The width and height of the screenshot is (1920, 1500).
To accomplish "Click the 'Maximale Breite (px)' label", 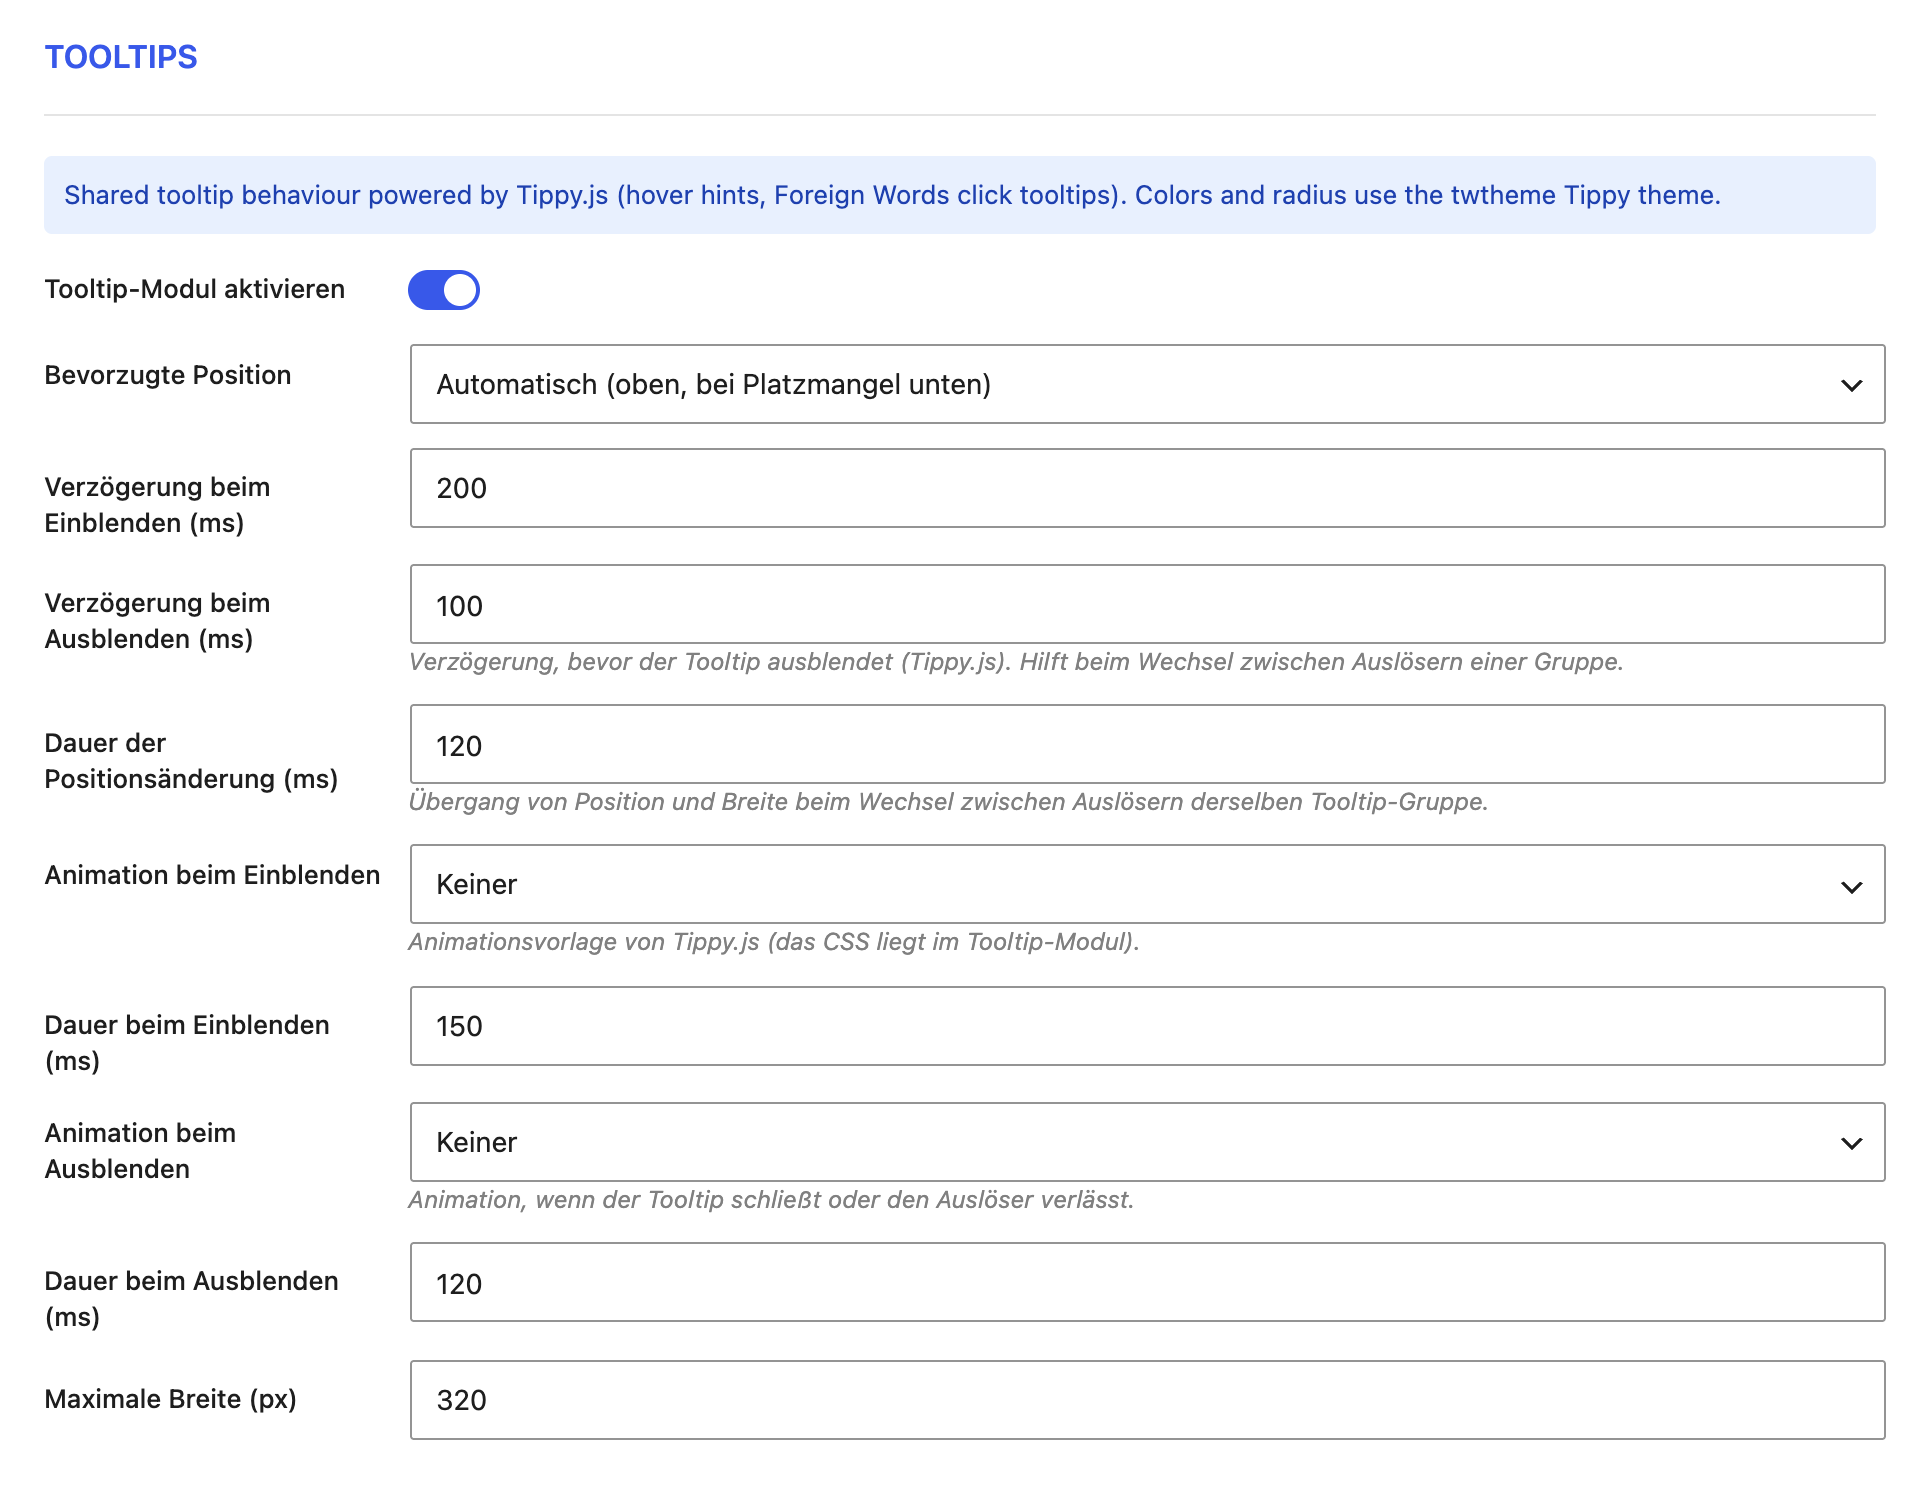I will coord(171,1399).
